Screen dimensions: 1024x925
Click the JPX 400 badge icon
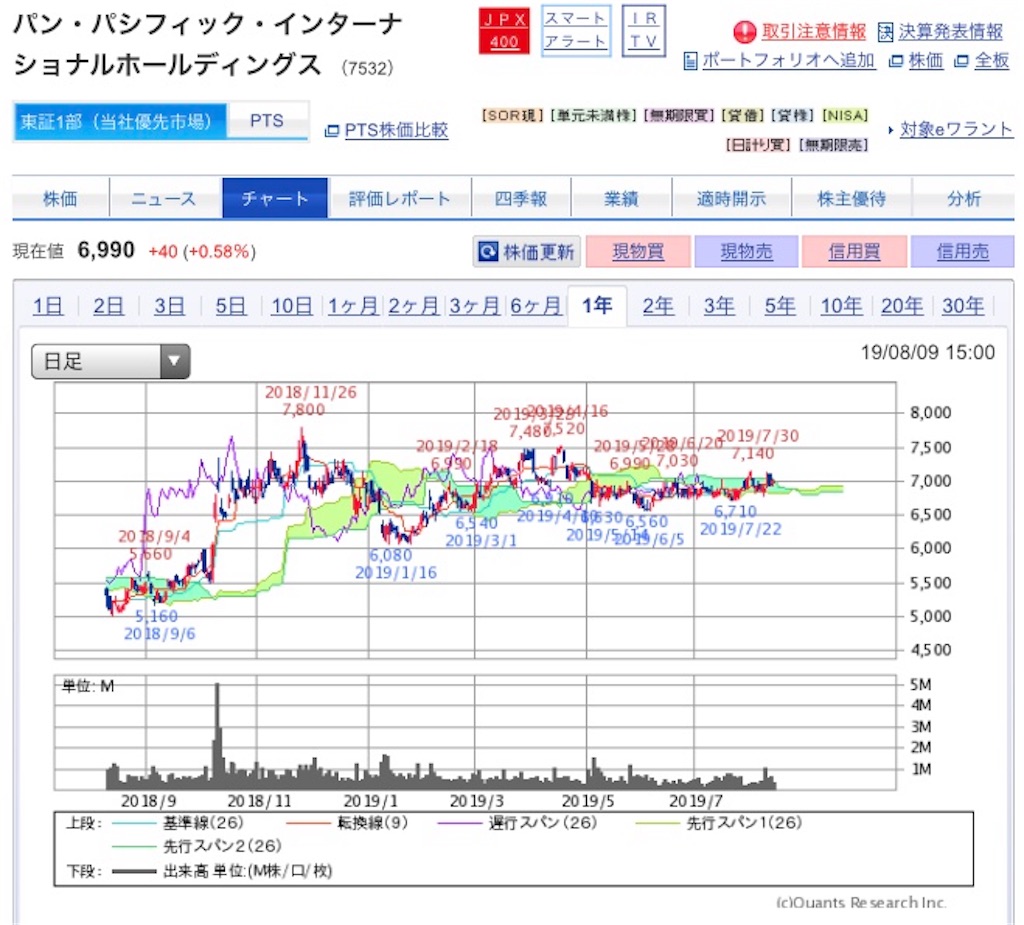point(504,30)
